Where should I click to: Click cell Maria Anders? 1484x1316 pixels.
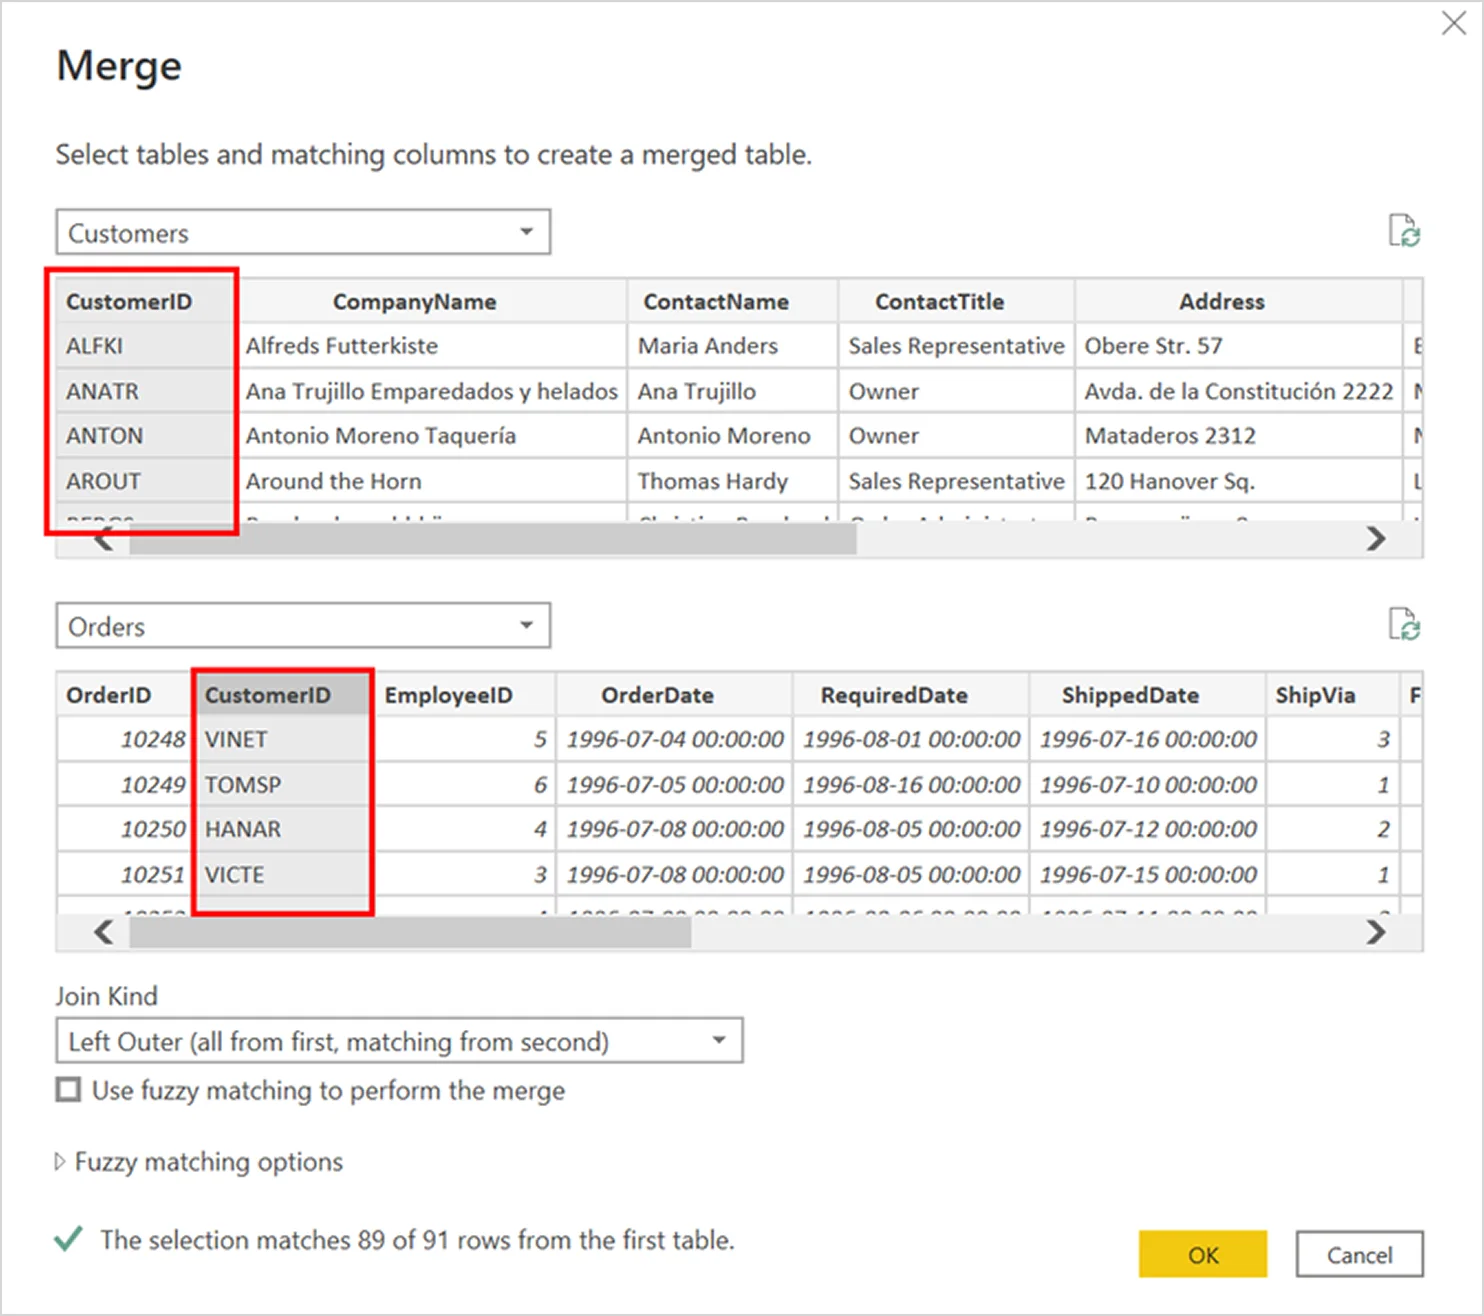[x=732, y=346]
